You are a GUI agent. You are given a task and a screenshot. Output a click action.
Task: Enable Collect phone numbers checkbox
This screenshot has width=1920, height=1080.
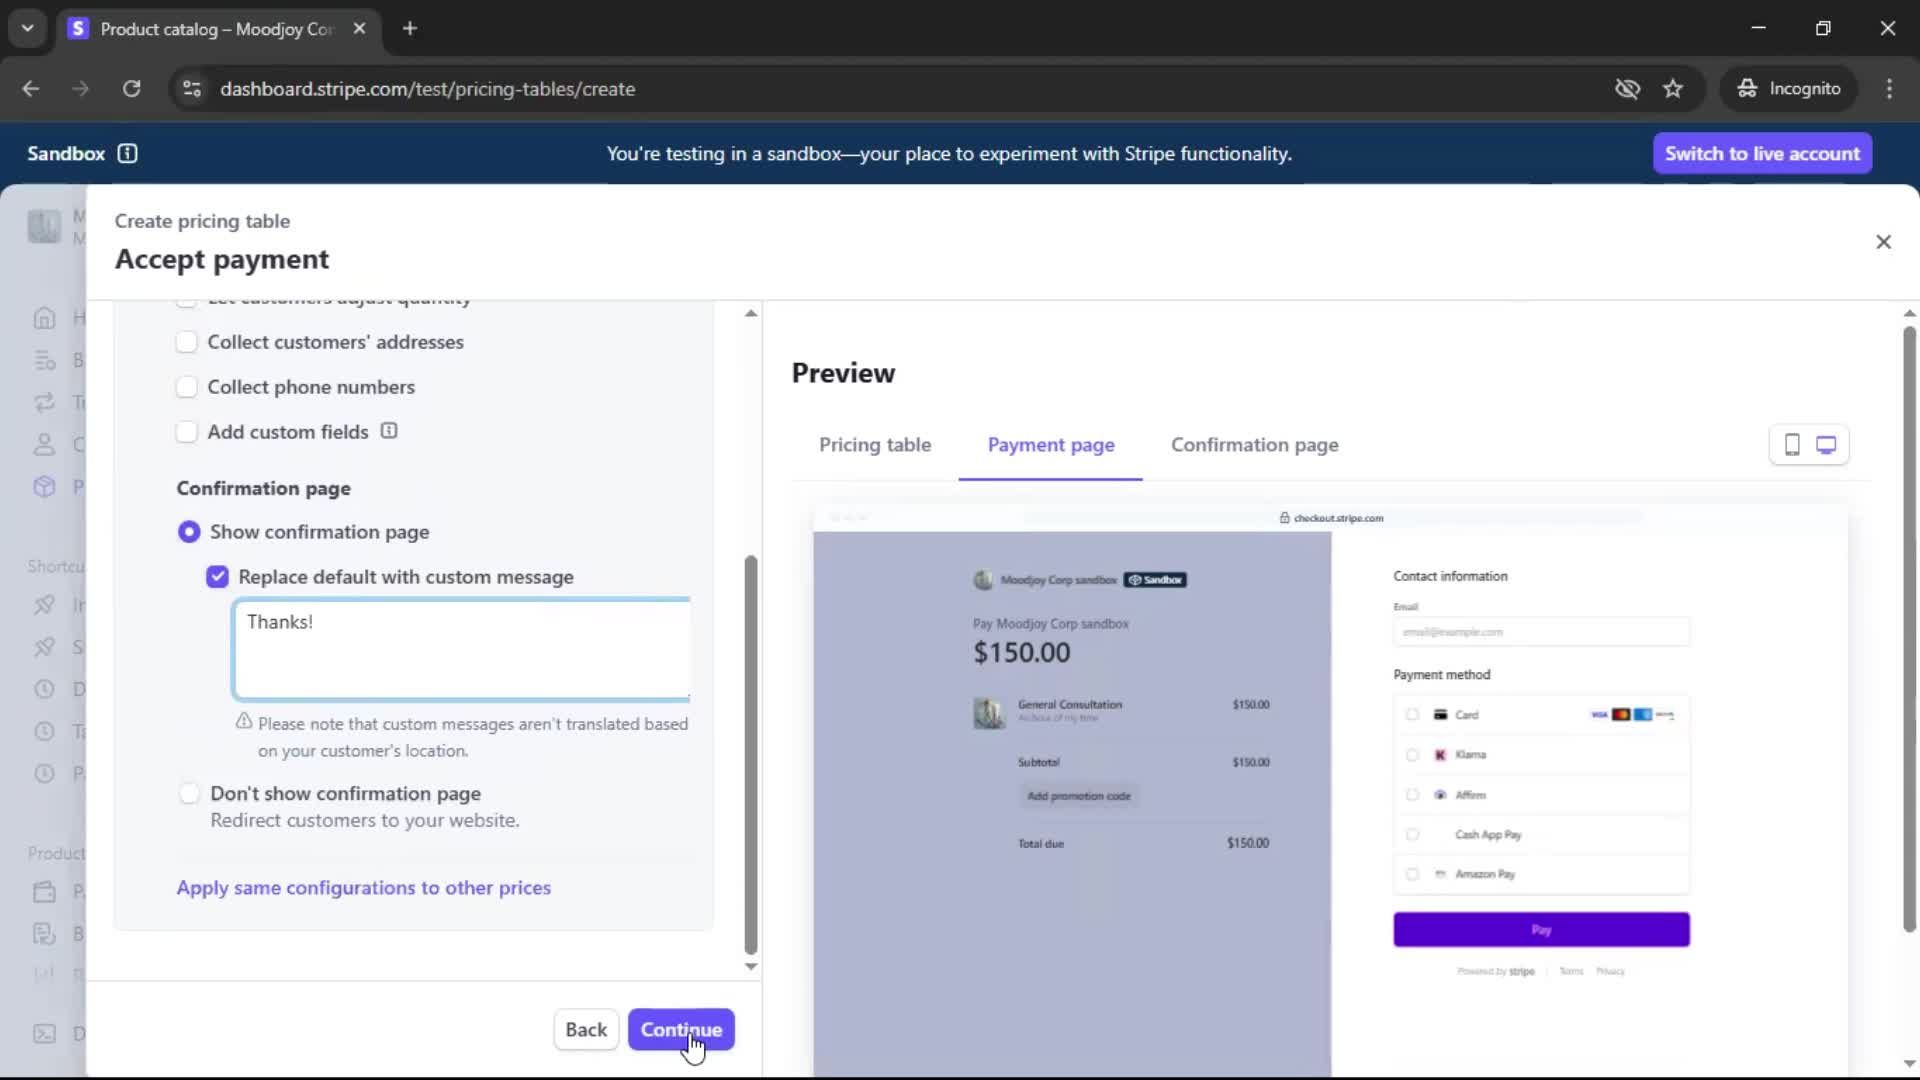tap(187, 387)
